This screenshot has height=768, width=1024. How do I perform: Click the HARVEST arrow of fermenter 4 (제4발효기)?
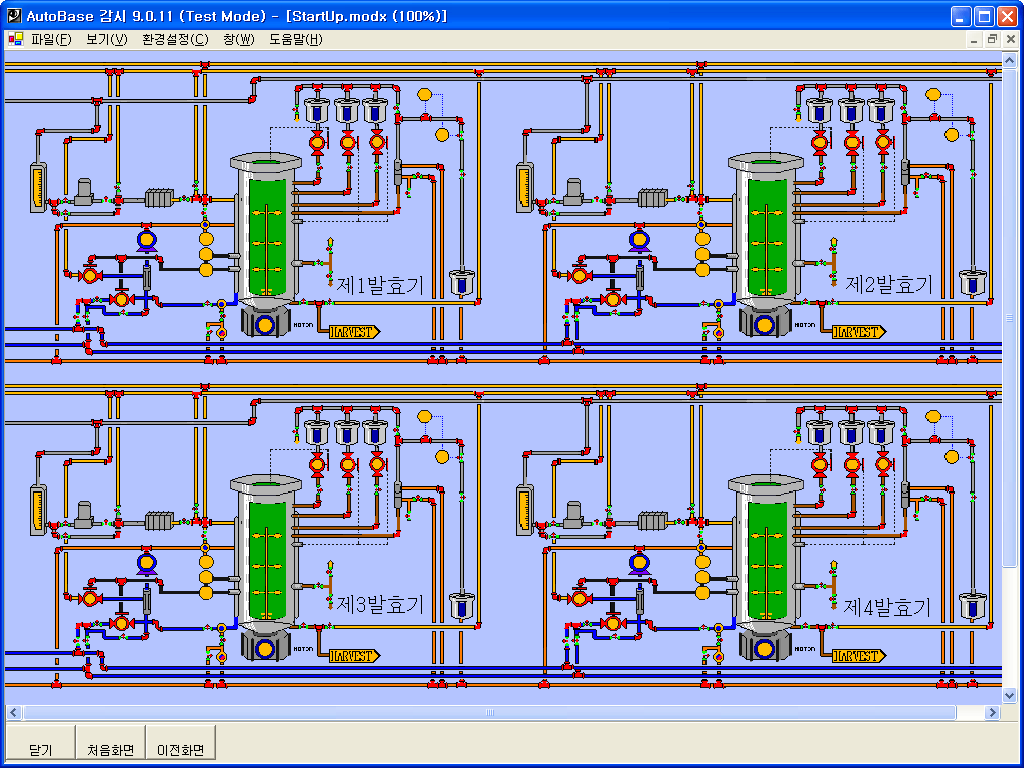[858, 655]
